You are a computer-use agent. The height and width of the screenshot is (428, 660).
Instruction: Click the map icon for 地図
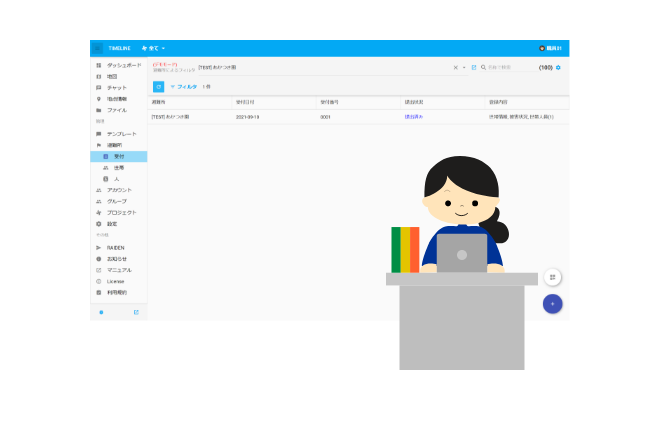tap(98, 77)
